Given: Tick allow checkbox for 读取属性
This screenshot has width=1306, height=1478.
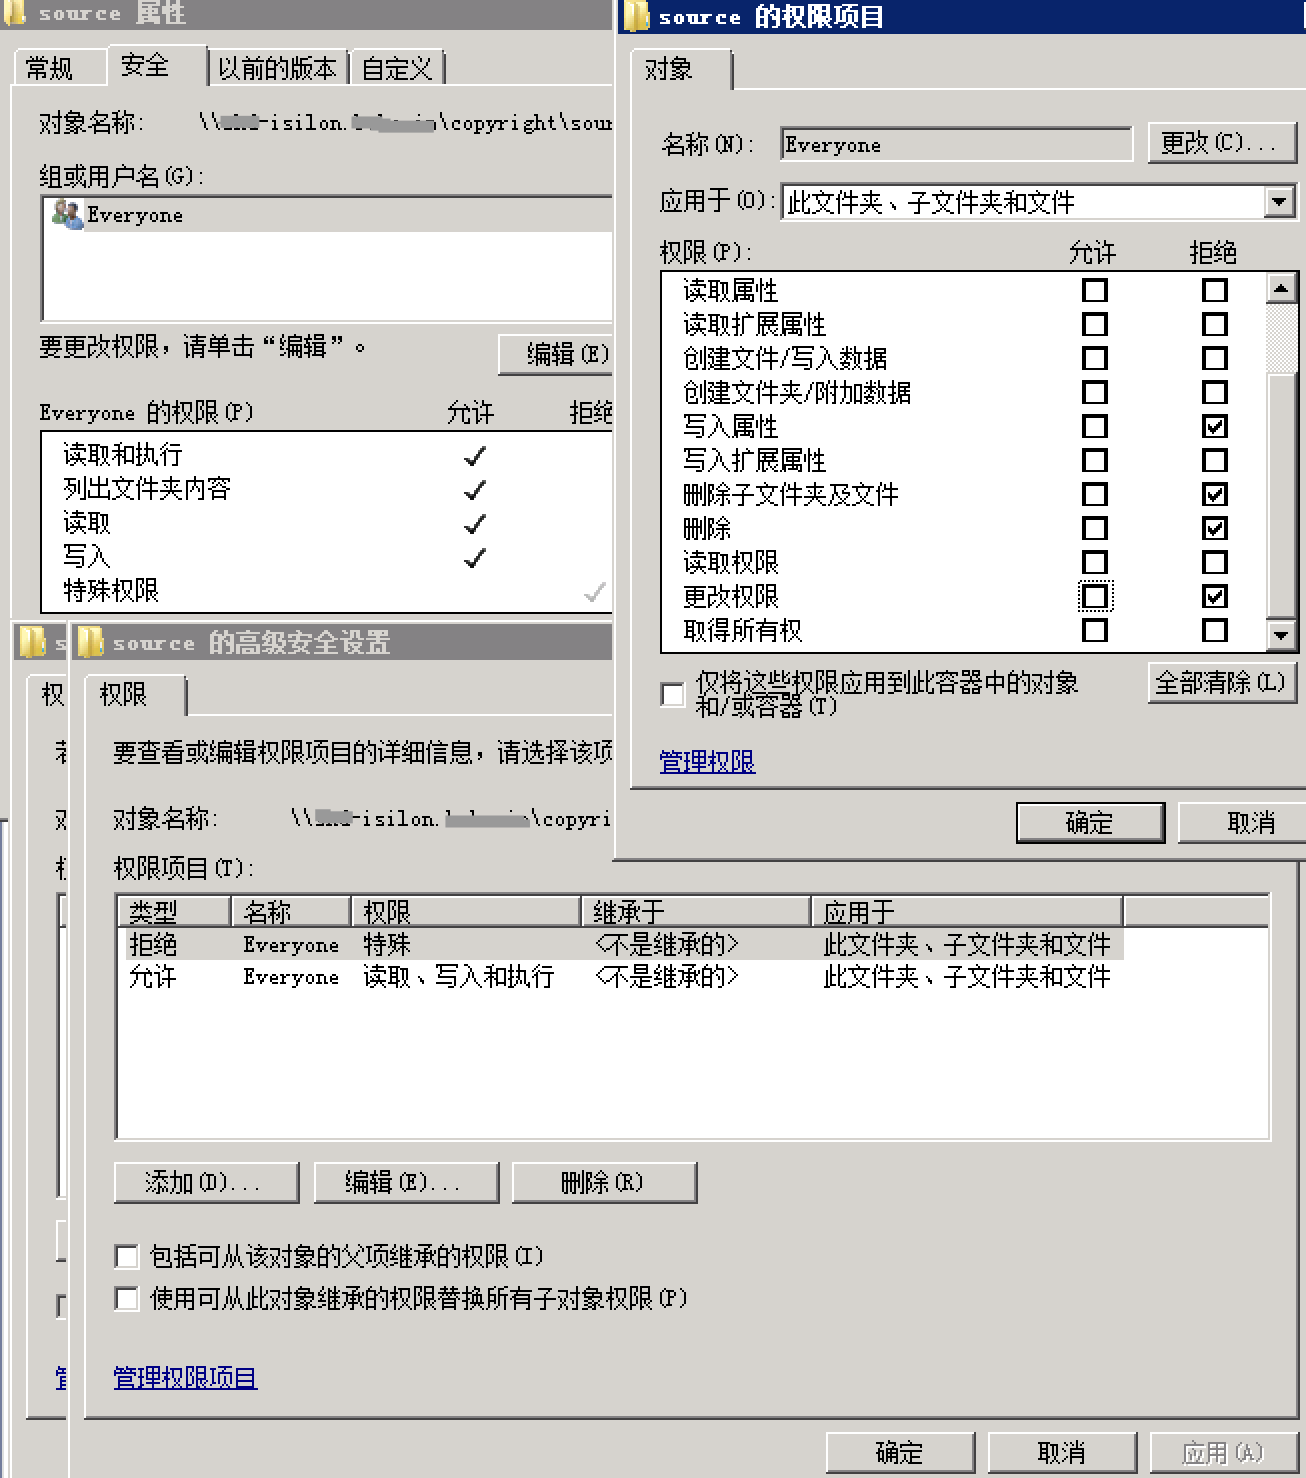Looking at the screenshot, I should tap(1095, 290).
